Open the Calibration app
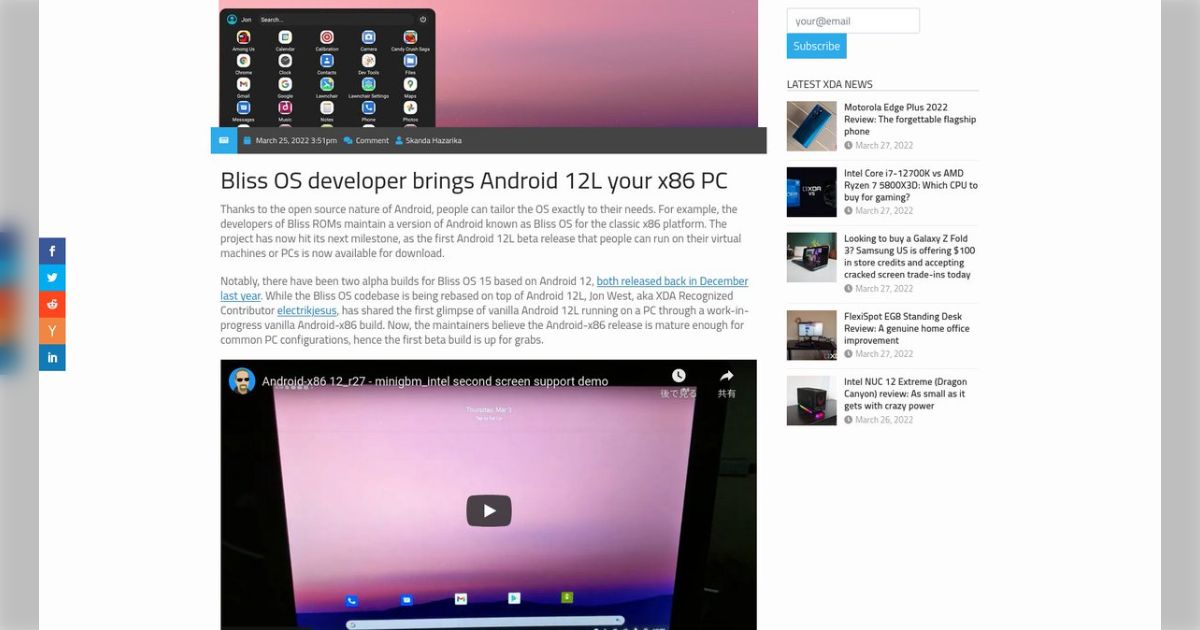This screenshot has height=630, width=1200. 327,38
